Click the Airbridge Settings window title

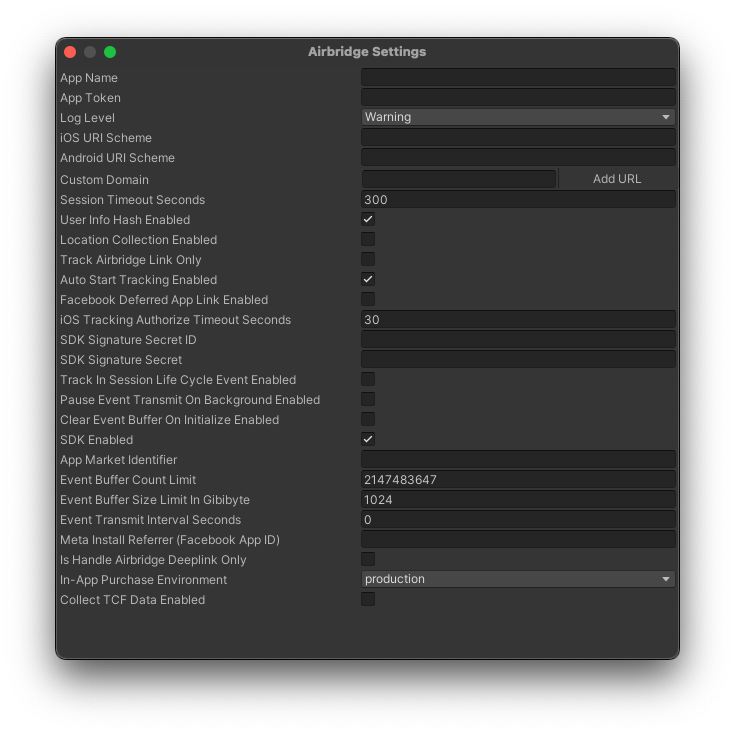tap(367, 52)
